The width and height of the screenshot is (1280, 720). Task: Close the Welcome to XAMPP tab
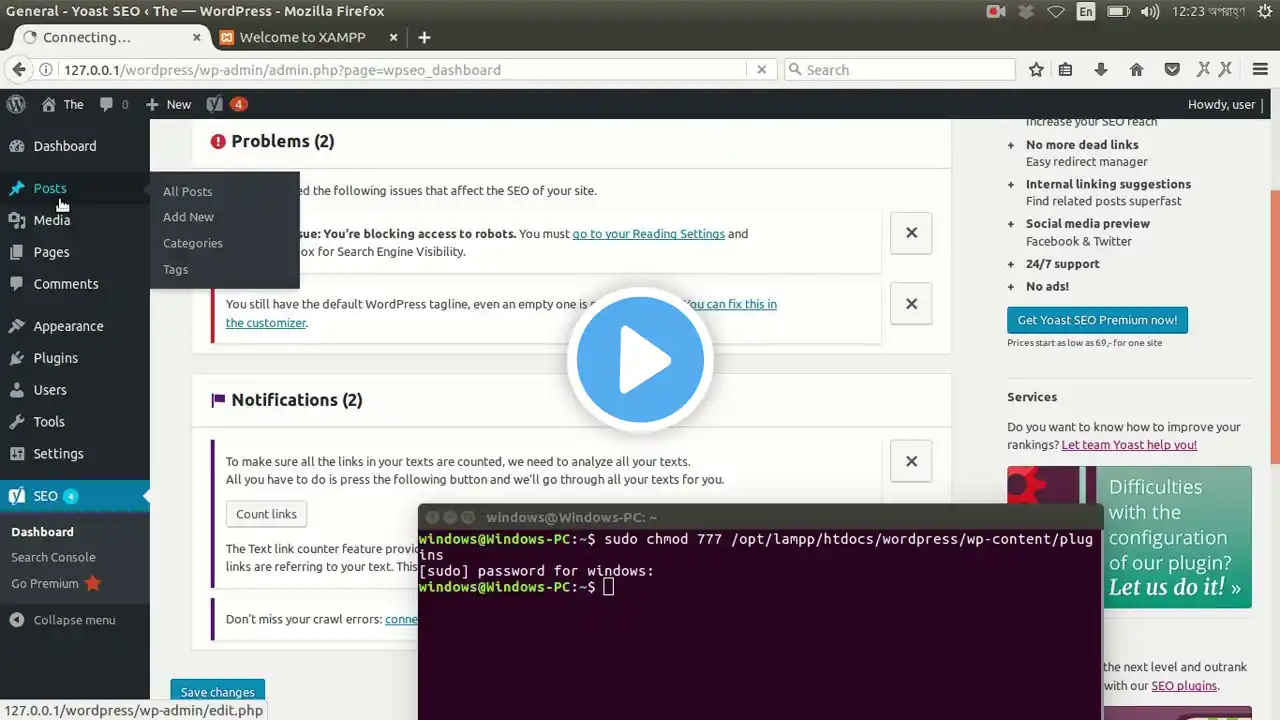[x=393, y=37]
